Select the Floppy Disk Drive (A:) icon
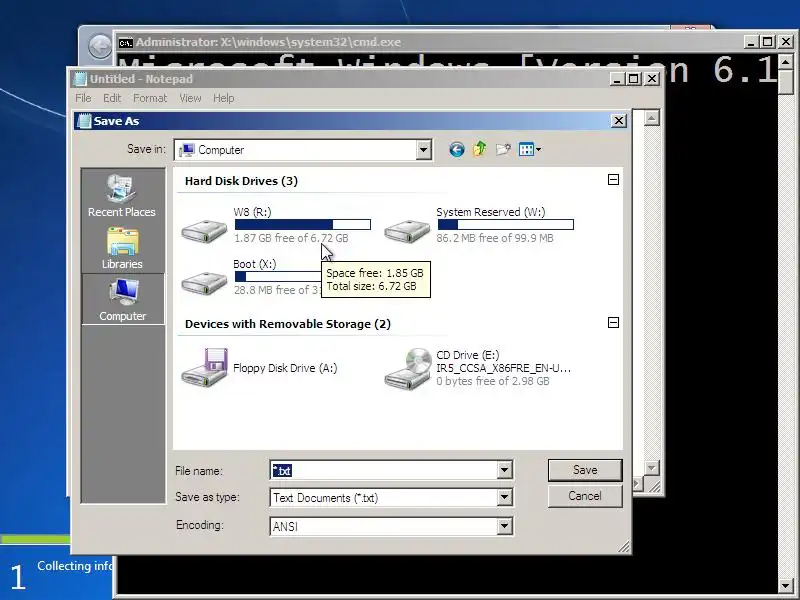Screen dimensions: 800x600 coord(204,368)
